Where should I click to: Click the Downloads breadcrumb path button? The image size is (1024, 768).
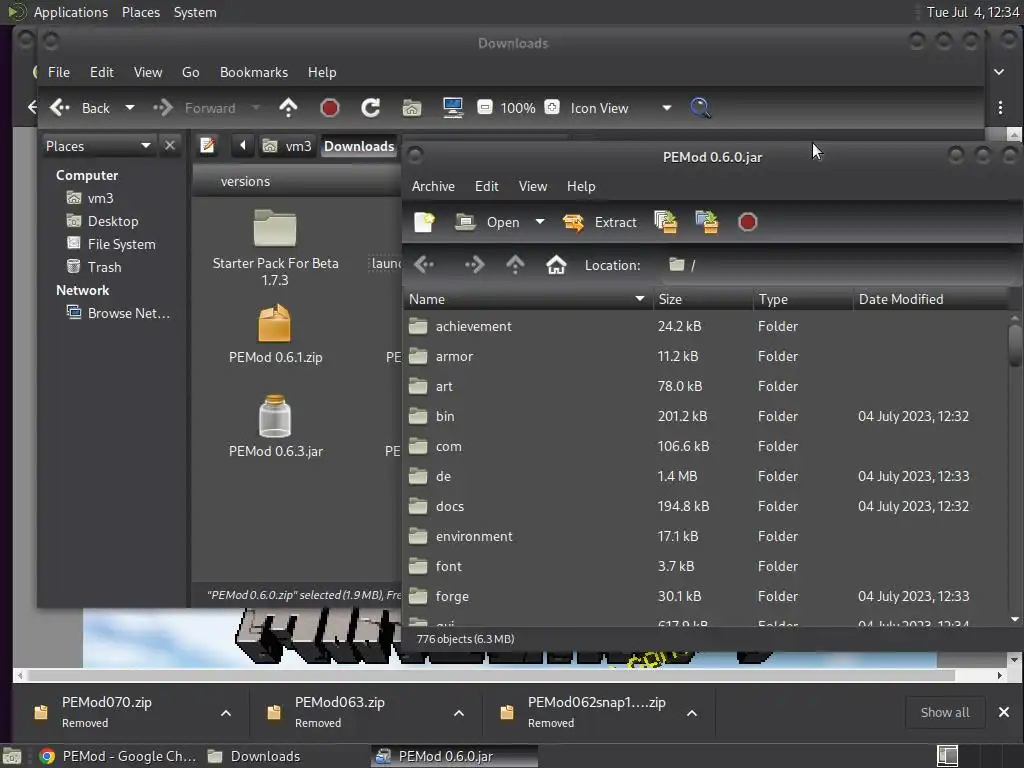pyautogui.click(x=359, y=146)
